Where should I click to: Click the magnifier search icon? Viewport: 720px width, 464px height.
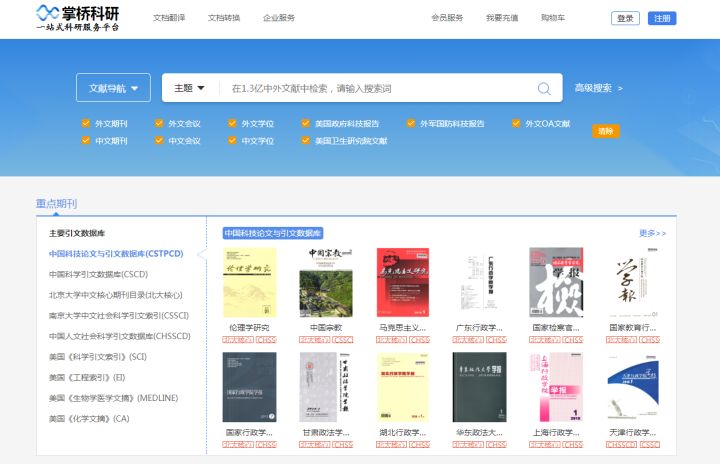[544, 88]
